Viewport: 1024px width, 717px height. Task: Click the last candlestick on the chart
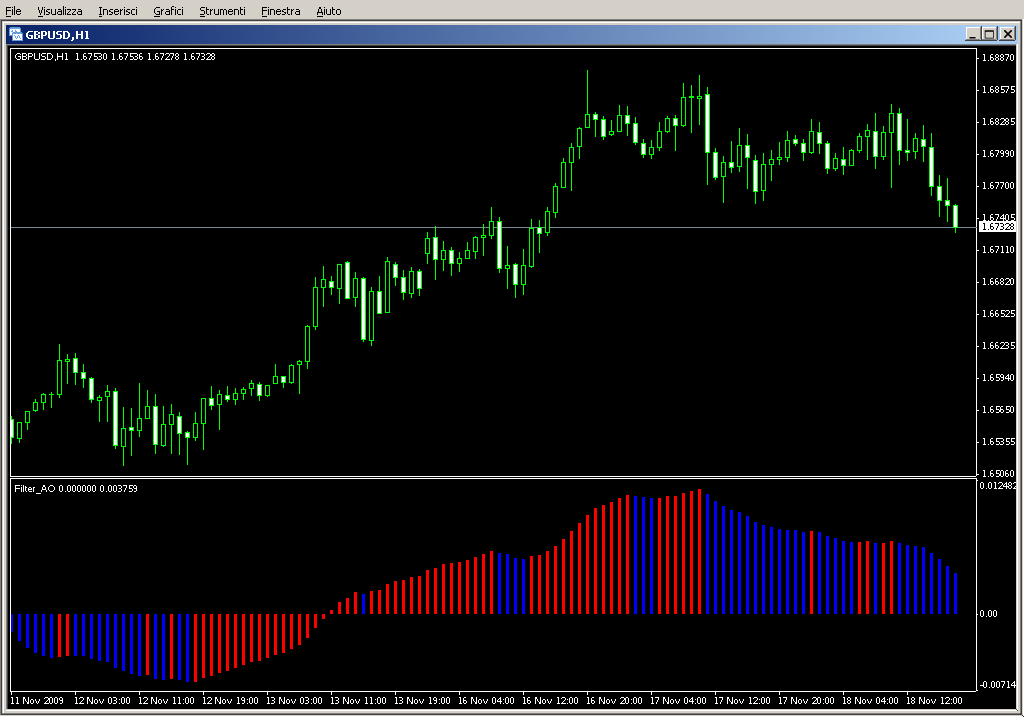coord(955,217)
